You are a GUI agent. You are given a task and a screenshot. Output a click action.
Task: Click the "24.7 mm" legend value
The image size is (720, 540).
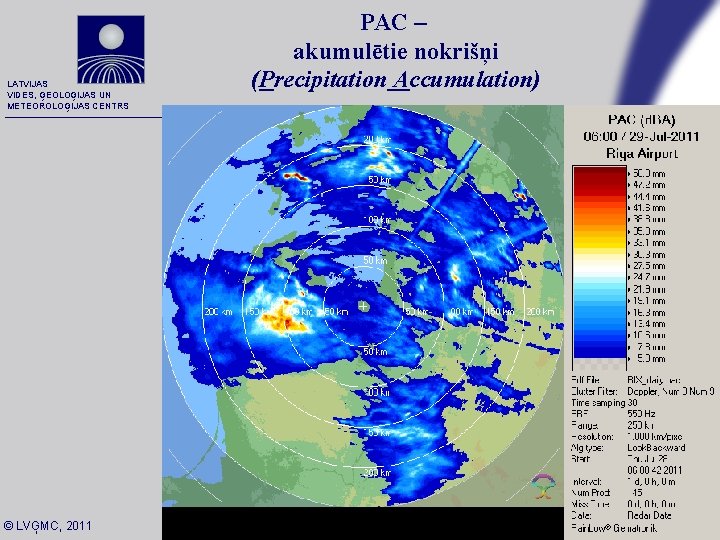coord(649,277)
